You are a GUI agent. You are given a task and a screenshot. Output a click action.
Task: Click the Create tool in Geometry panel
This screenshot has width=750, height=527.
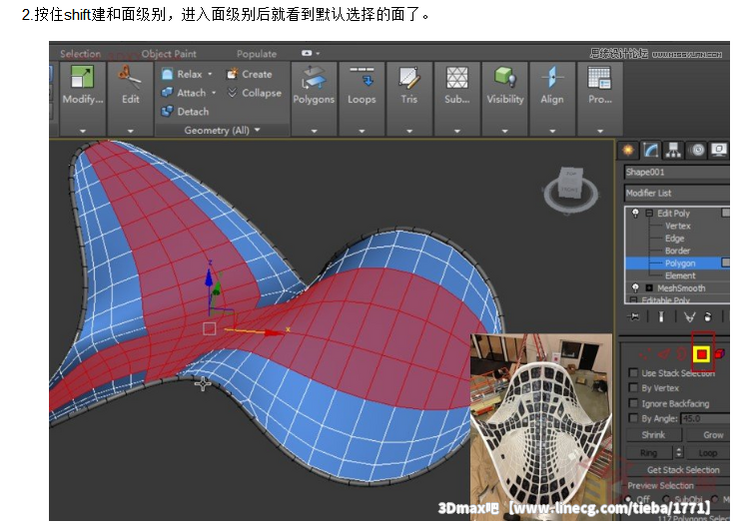[x=249, y=74]
